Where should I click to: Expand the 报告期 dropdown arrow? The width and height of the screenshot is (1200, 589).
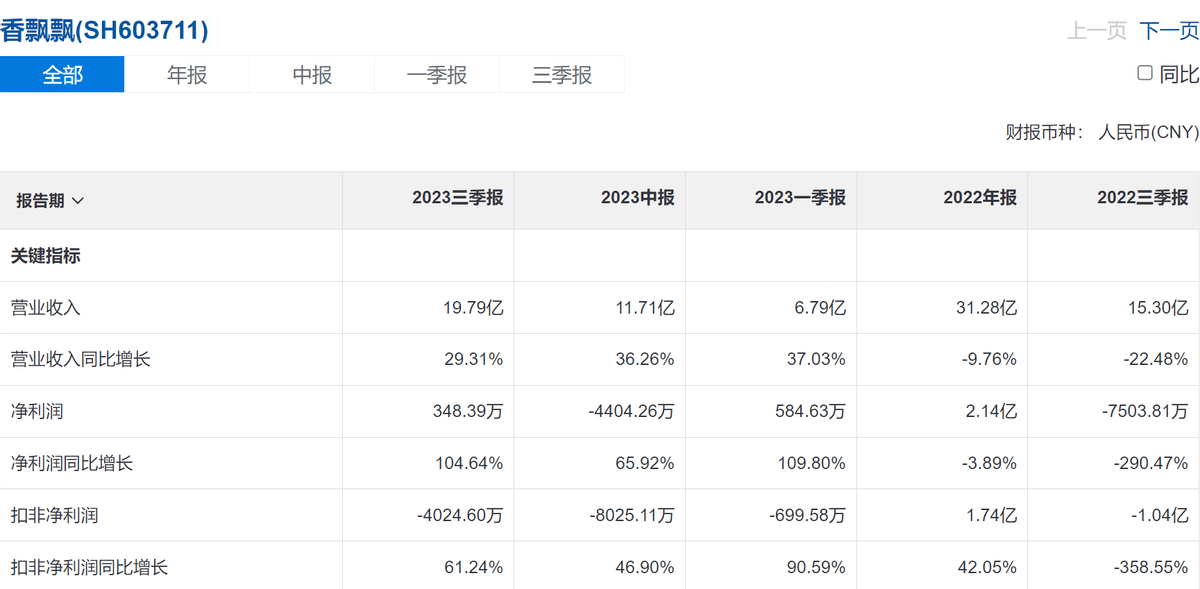pyautogui.click(x=78, y=201)
